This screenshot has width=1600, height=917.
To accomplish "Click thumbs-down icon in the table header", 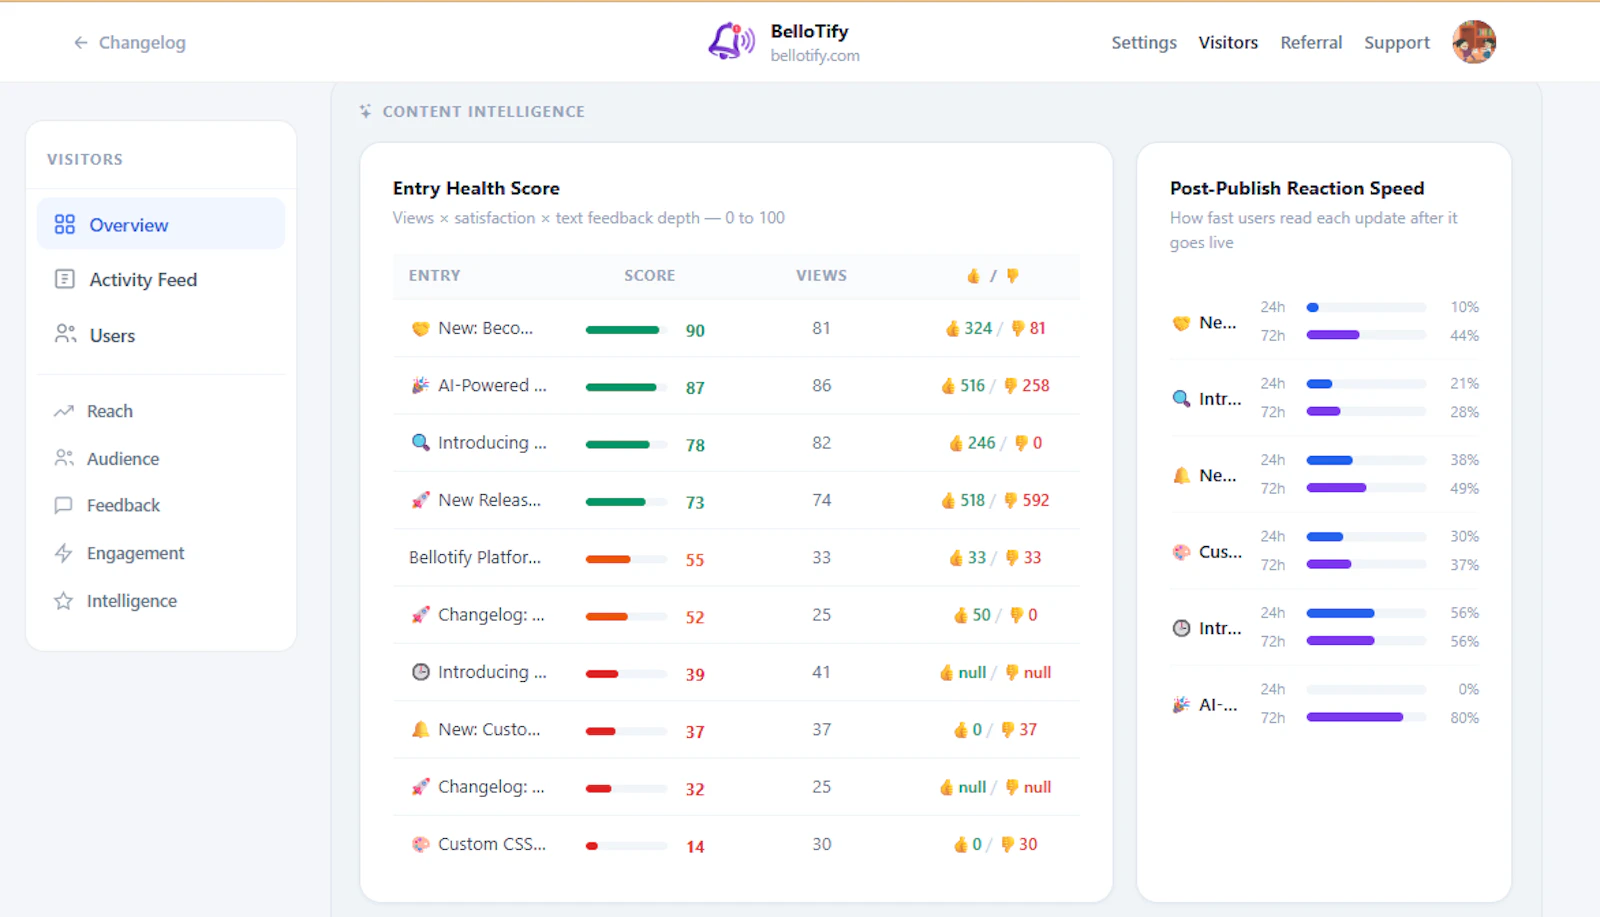I will [x=1013, y=276].
